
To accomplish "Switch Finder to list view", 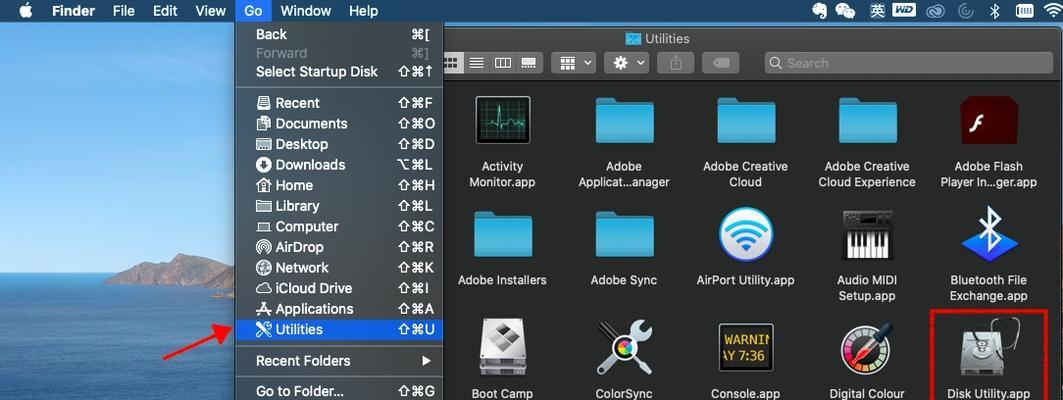I will pos(477,63).
